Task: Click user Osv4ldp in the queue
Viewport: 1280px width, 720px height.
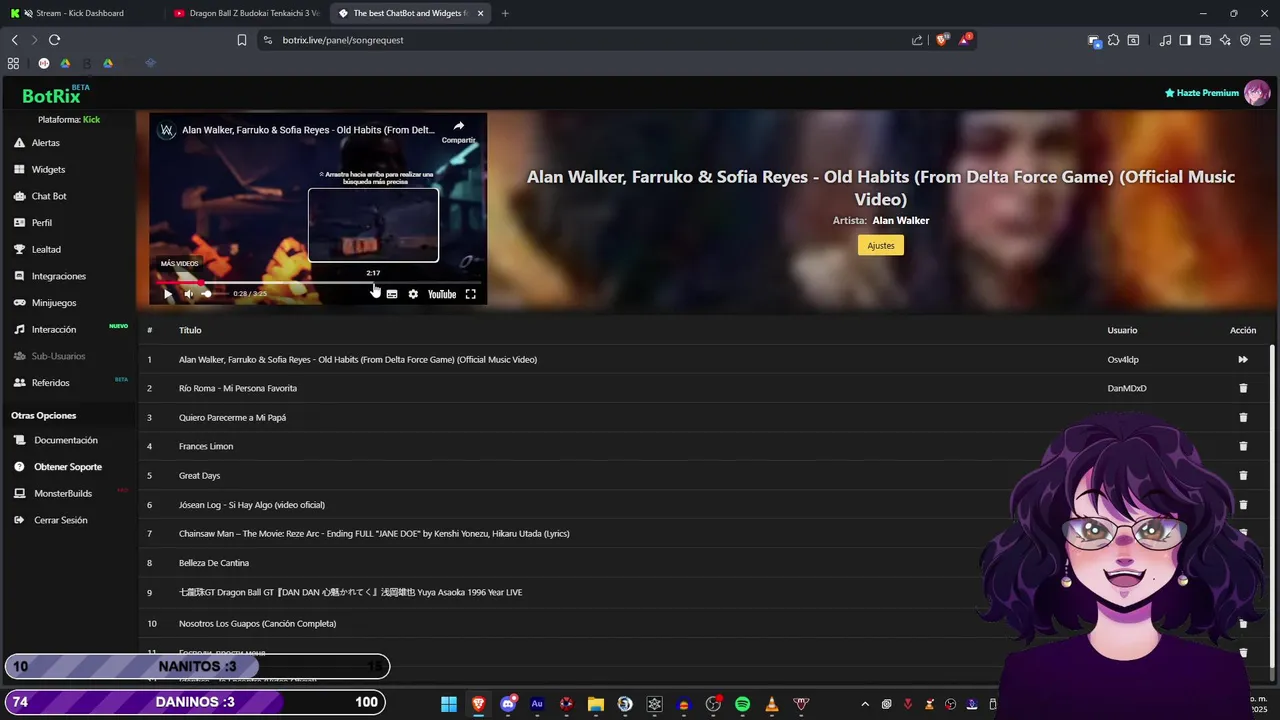Action: 1123,359
